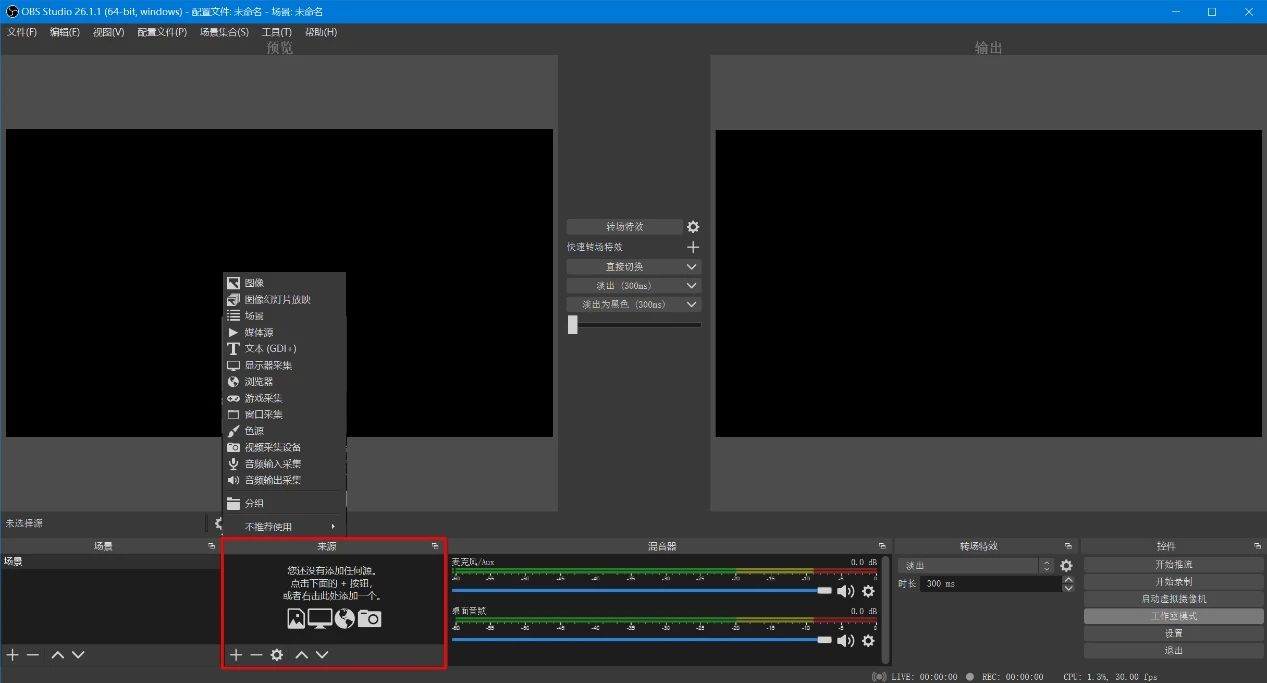
Task: Add a new scene in the 场景 panel
Action: (x=12, y=655)
